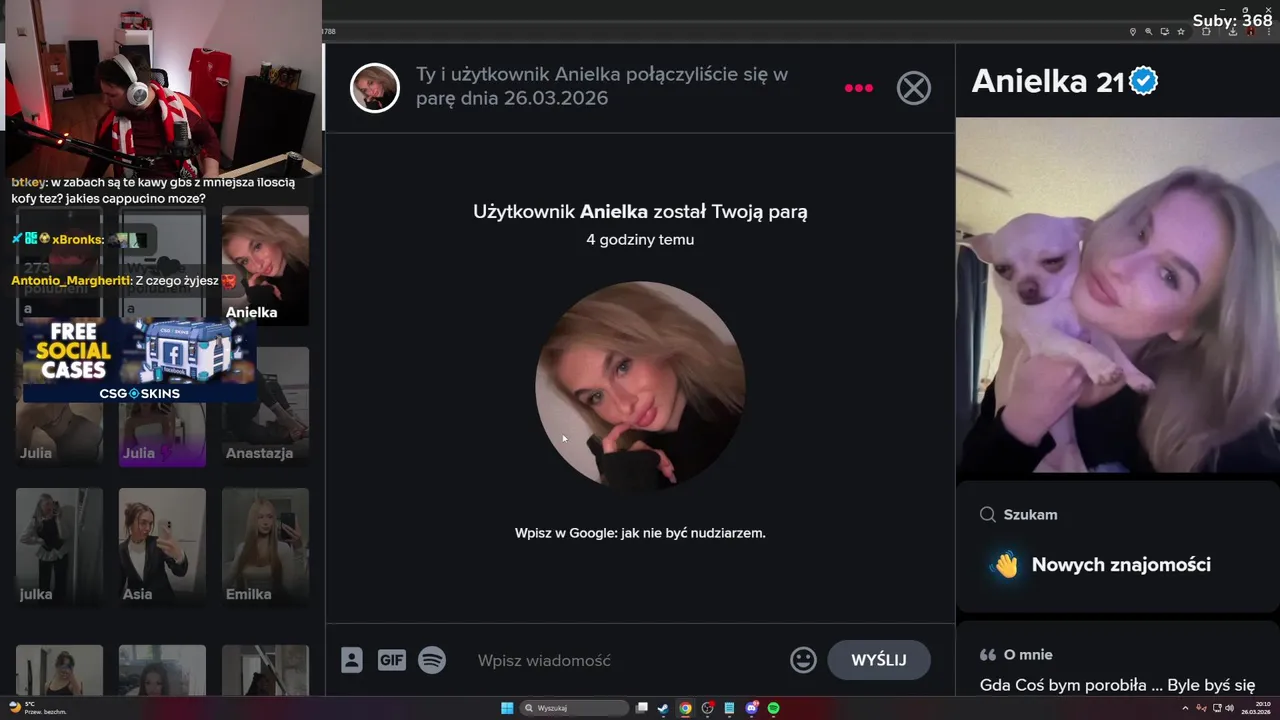Screen dimensions: 1280x720
Task: Open the three-dot chat options menu
Action: (858, 88)
